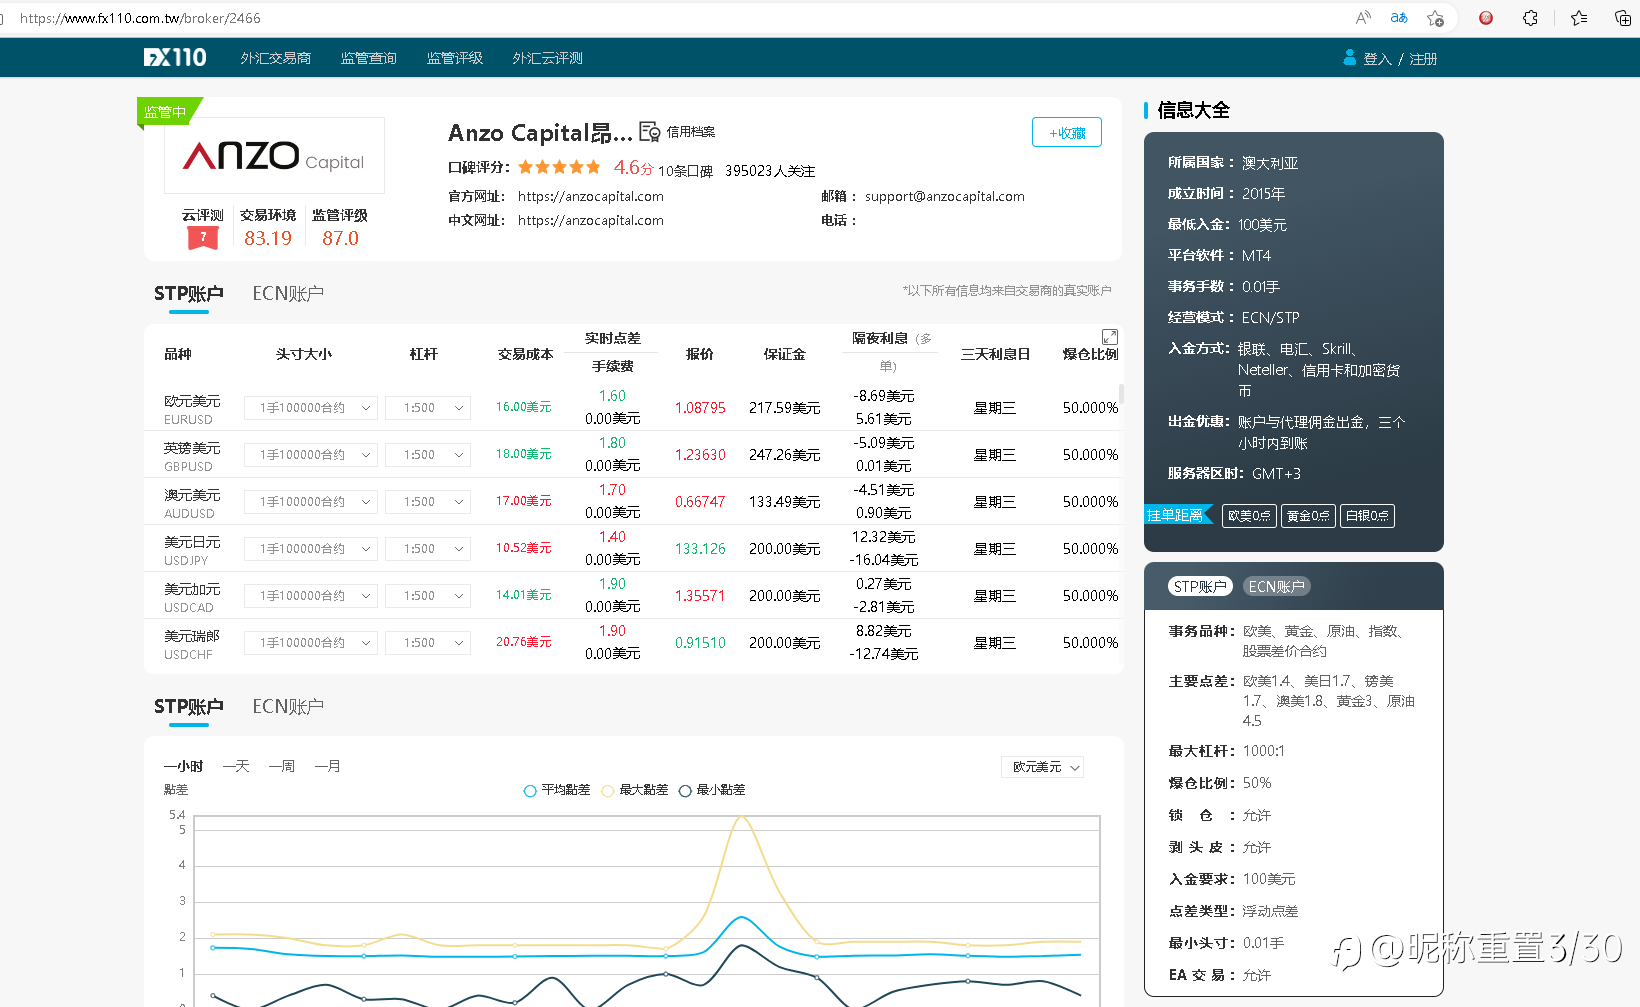Select the ECN账户 pill in info sidebar

[x=1277, y=587]
